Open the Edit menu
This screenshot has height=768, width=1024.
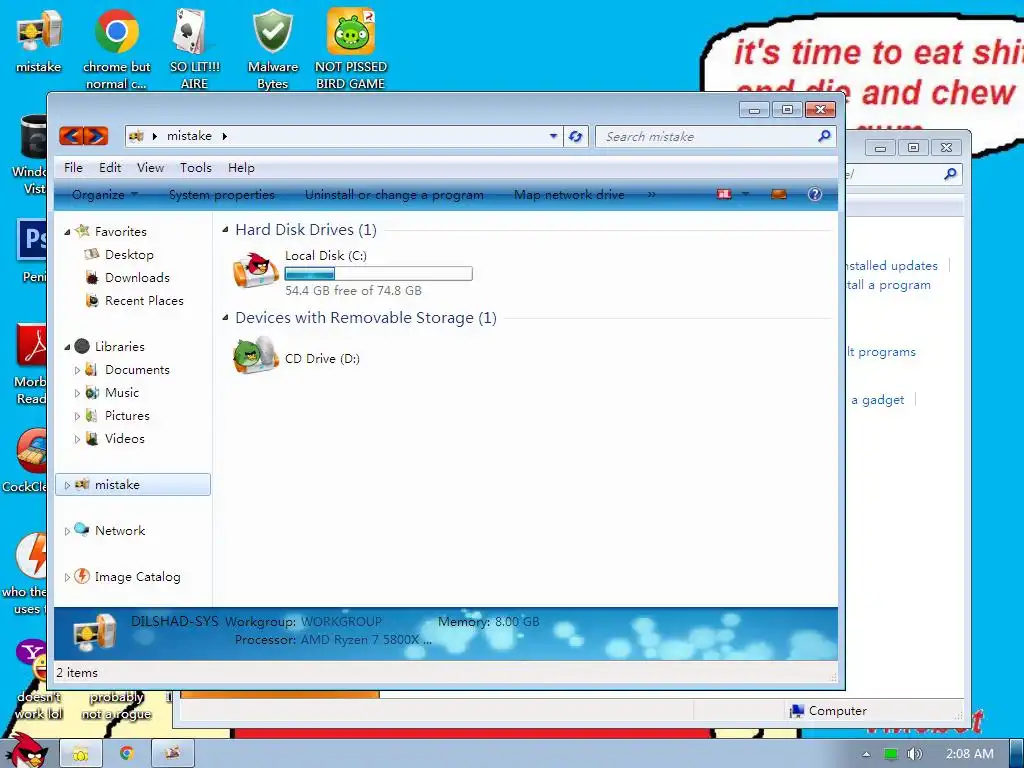pyautogui.click(x=110, y=168)
